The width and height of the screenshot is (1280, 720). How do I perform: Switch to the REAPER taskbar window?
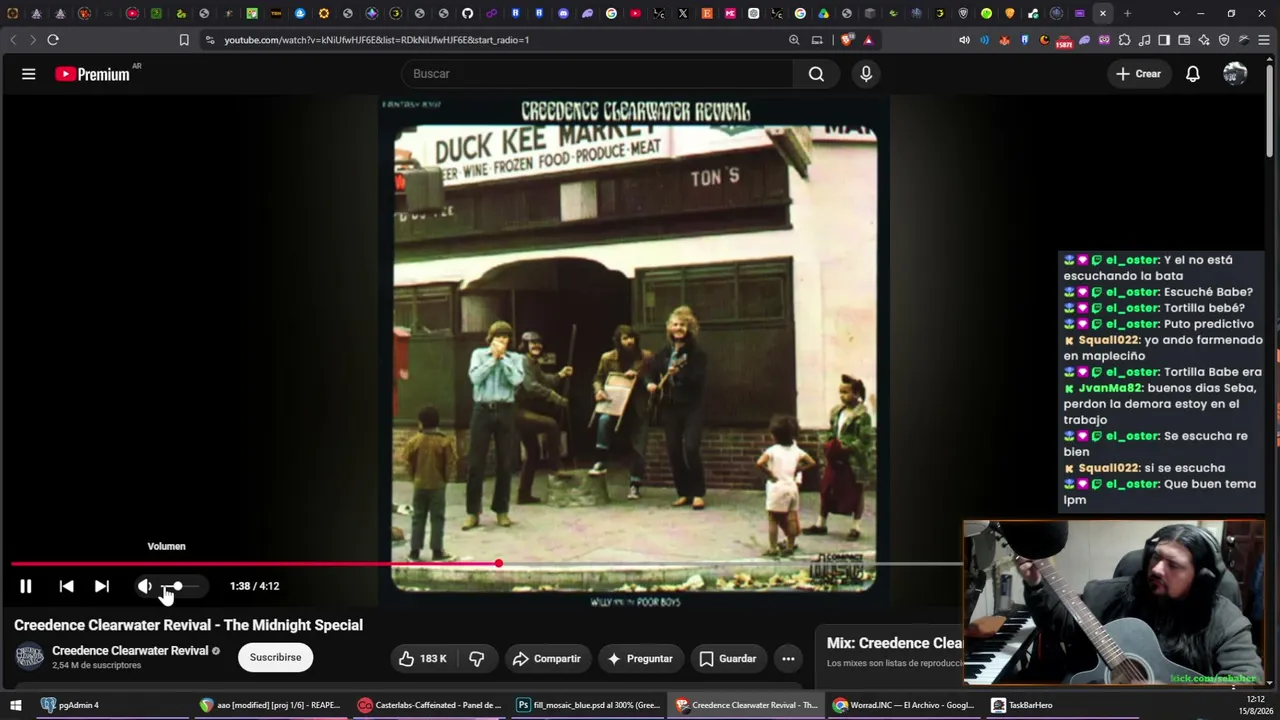pos(270,705)
